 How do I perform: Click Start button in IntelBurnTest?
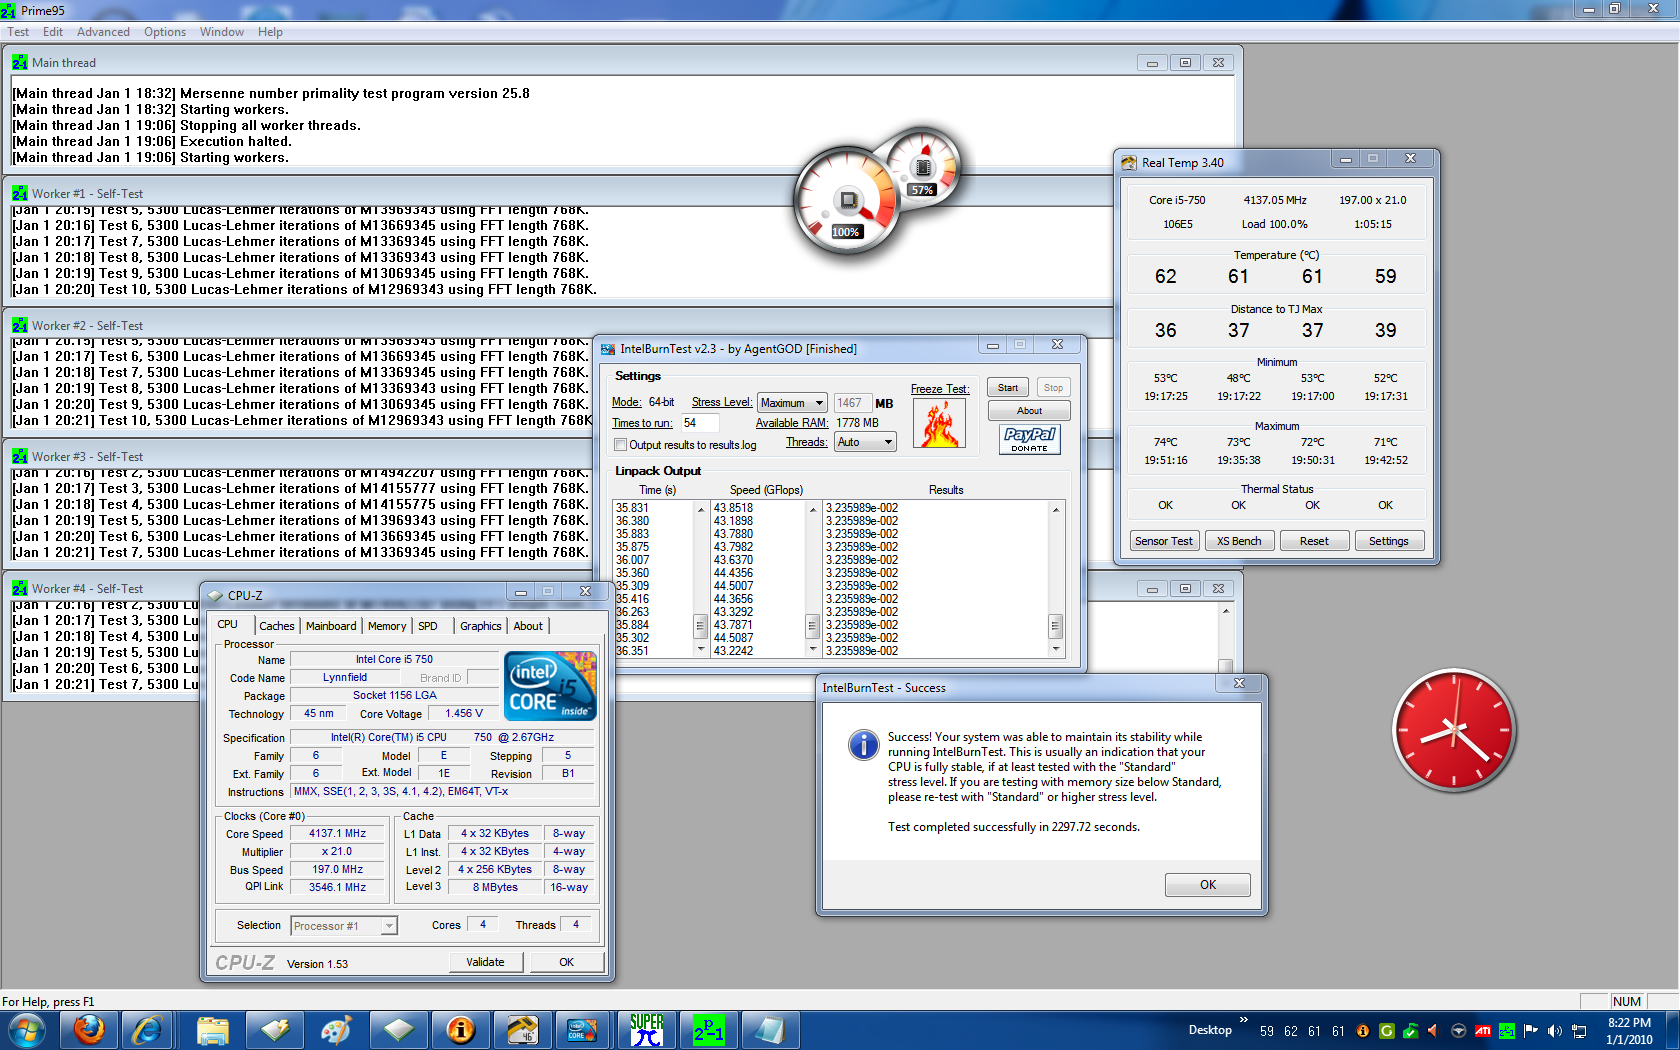pos(1008,388)
